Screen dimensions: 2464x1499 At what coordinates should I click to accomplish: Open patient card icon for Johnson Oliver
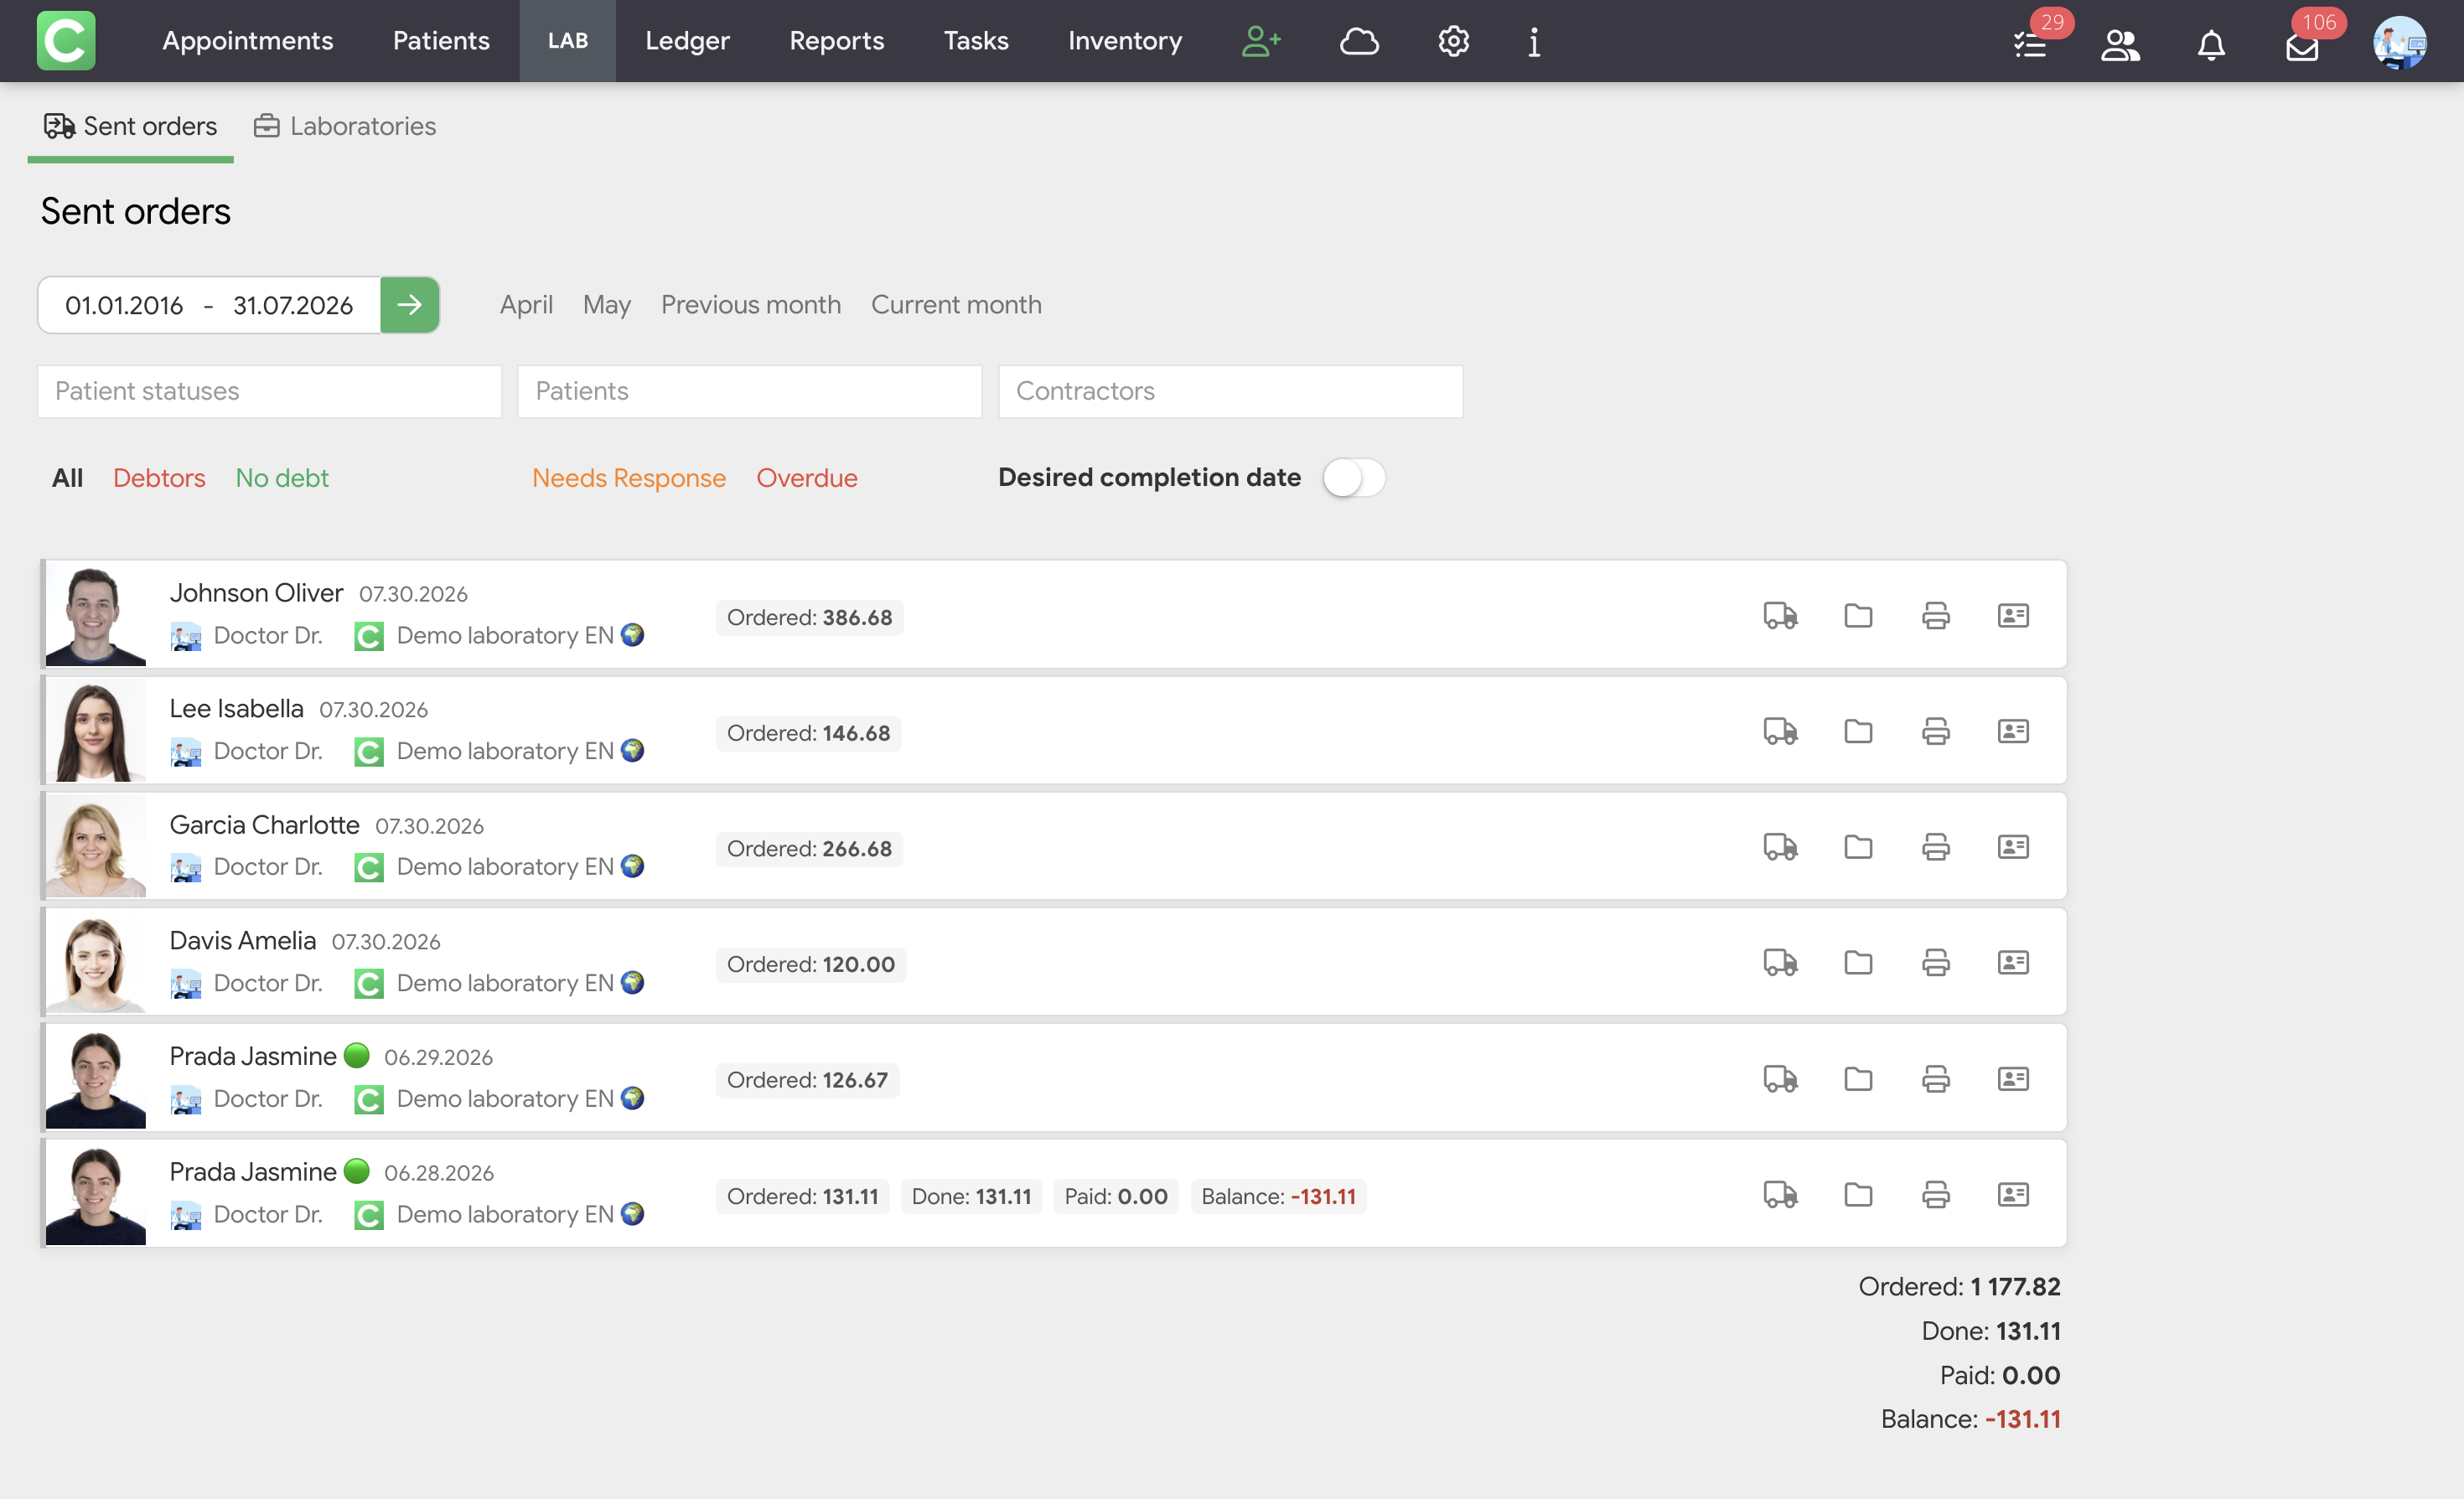click(2013, 615)
